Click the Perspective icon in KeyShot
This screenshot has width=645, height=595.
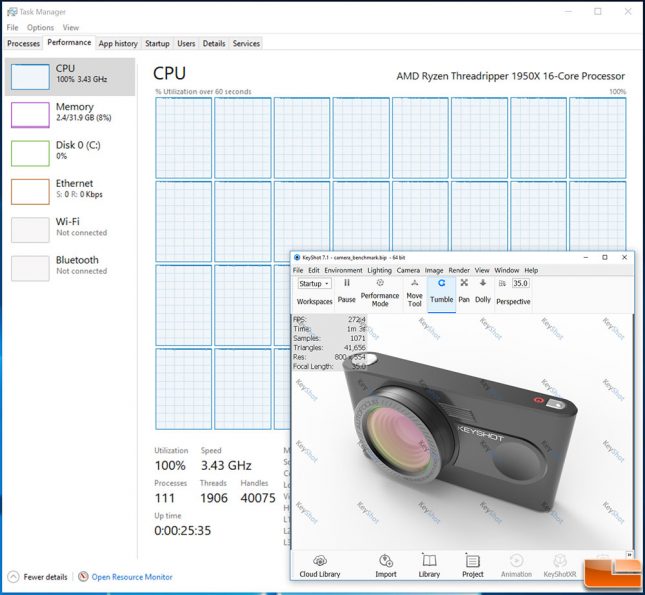(x=502, y=284)
